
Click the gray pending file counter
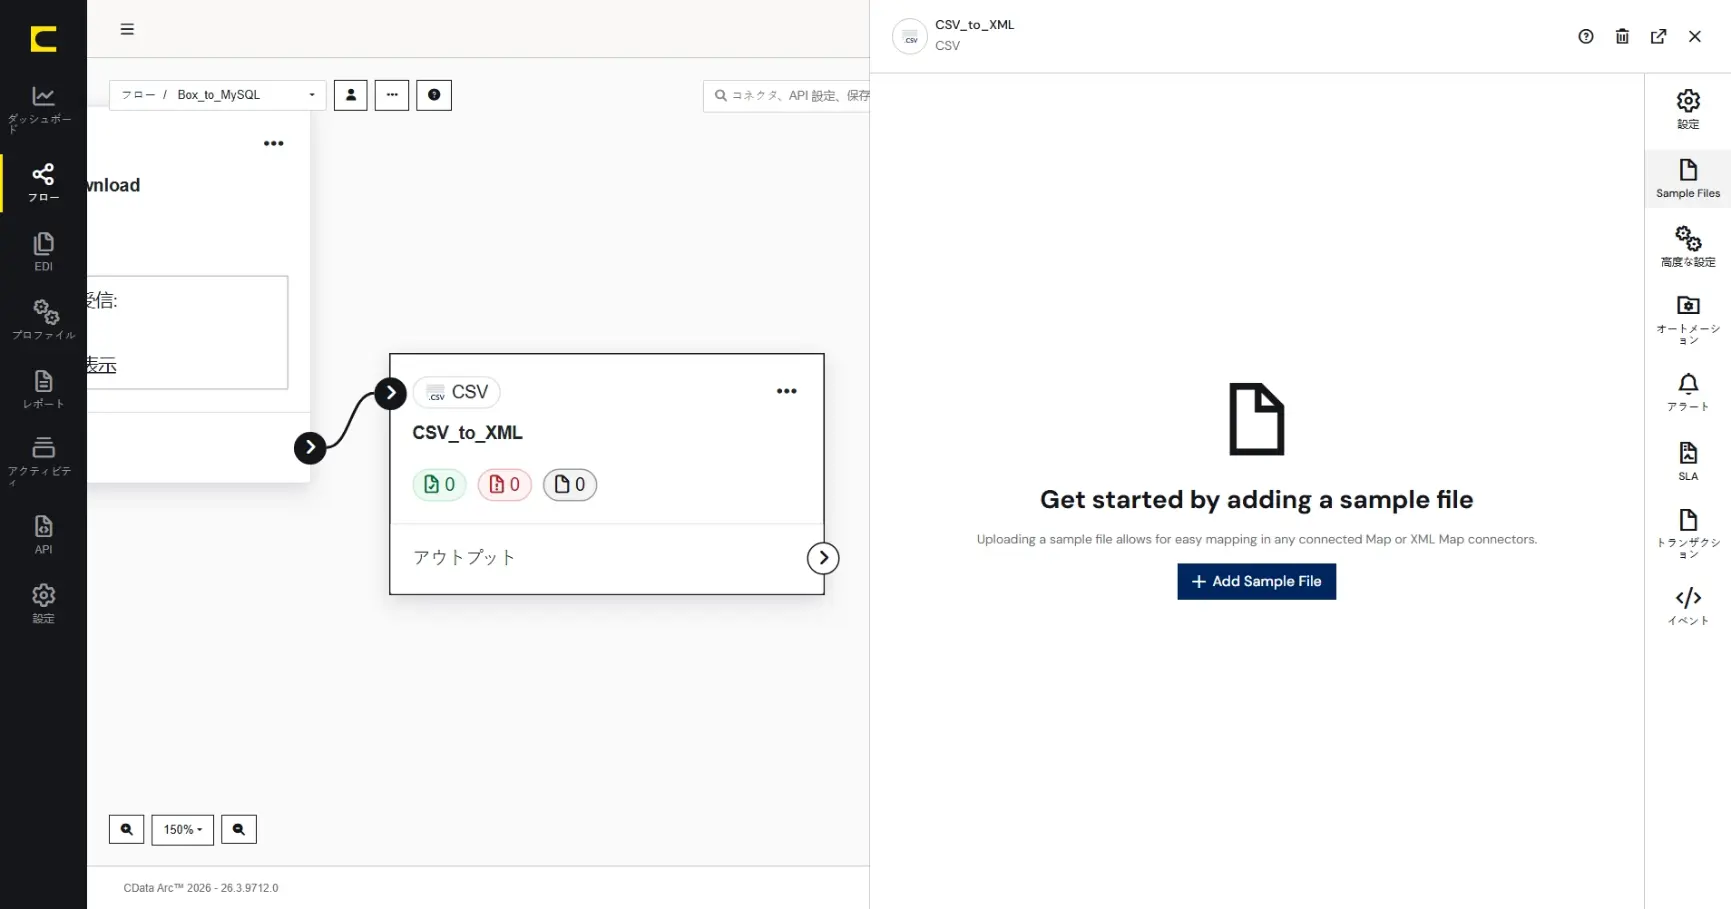[570, 484]
